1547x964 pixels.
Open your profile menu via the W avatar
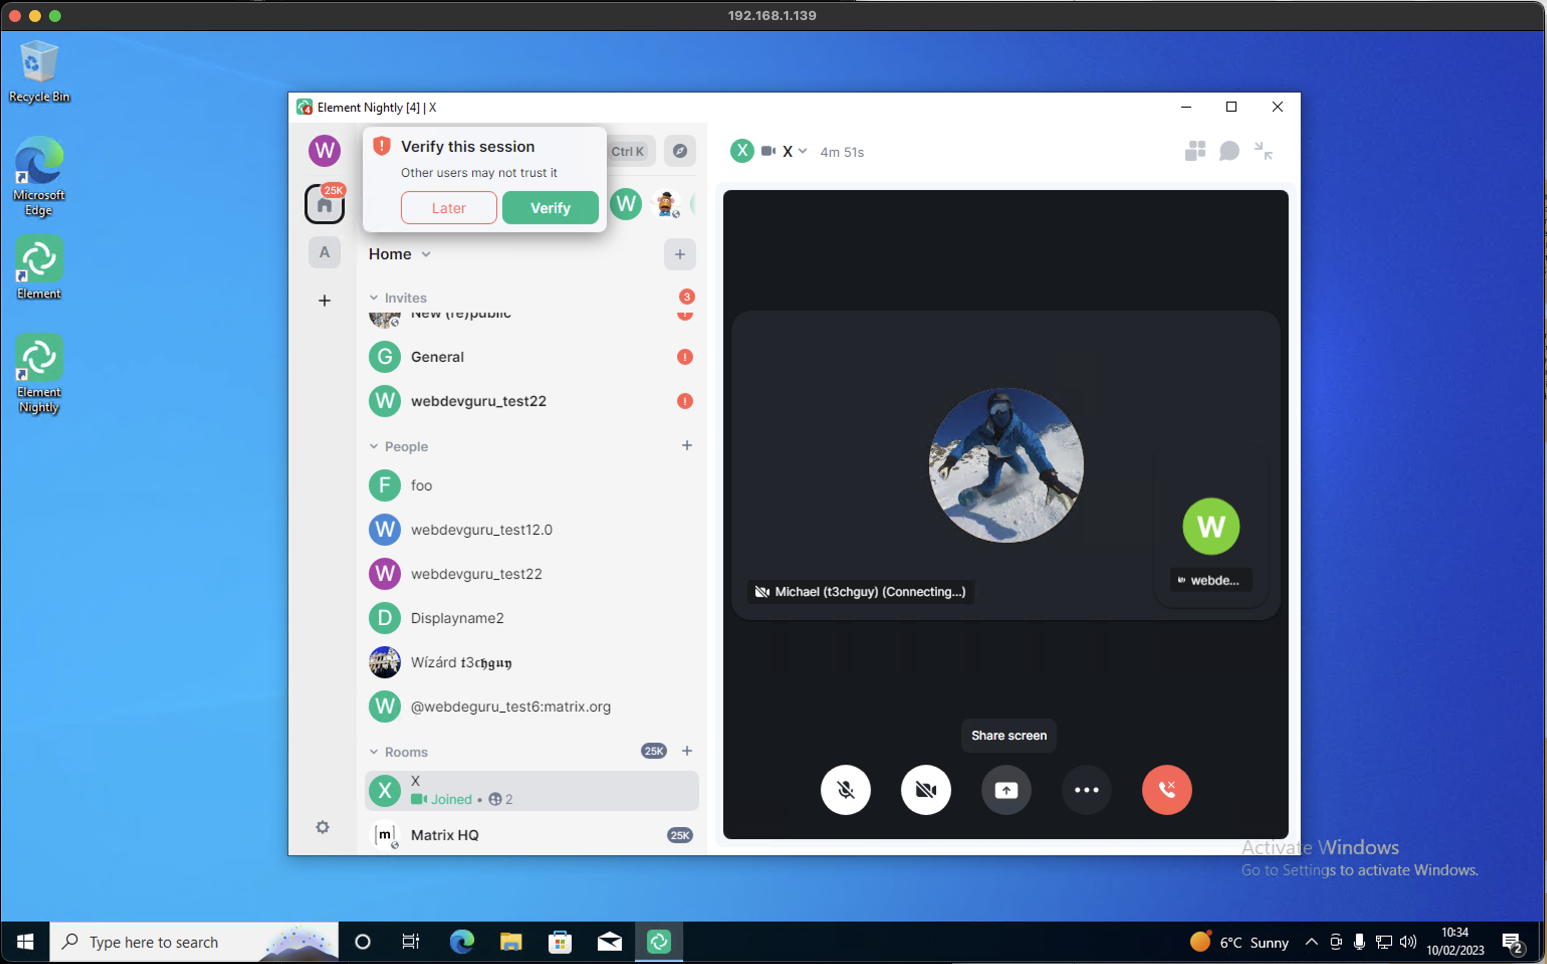[x=324, y=150]
